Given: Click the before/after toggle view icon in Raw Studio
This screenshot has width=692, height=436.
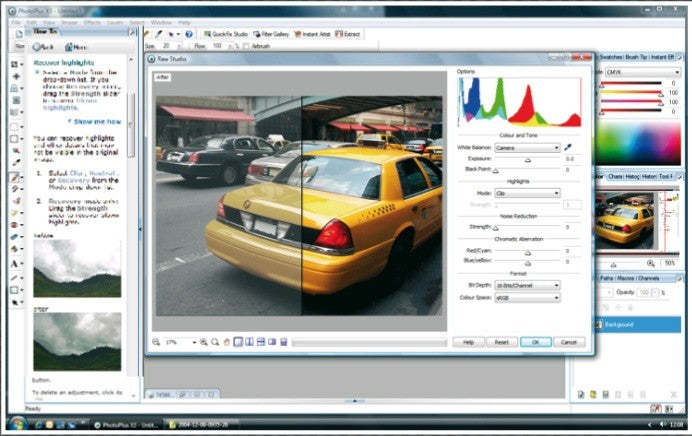Looking at the screenshot, I should coord(272,342).
